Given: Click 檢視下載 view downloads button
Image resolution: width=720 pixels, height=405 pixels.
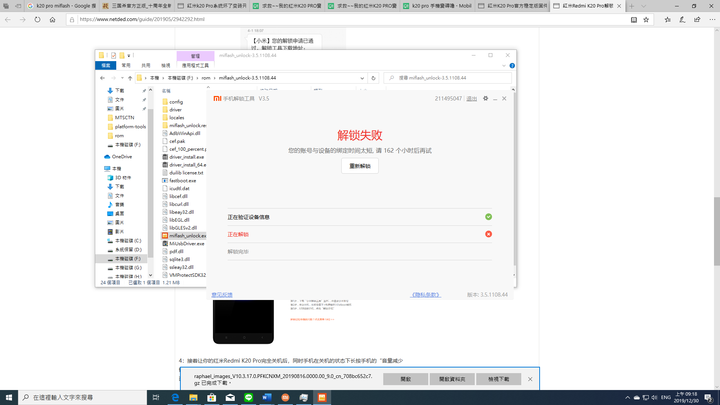Looking at the screenshot, I should (498, 379).
